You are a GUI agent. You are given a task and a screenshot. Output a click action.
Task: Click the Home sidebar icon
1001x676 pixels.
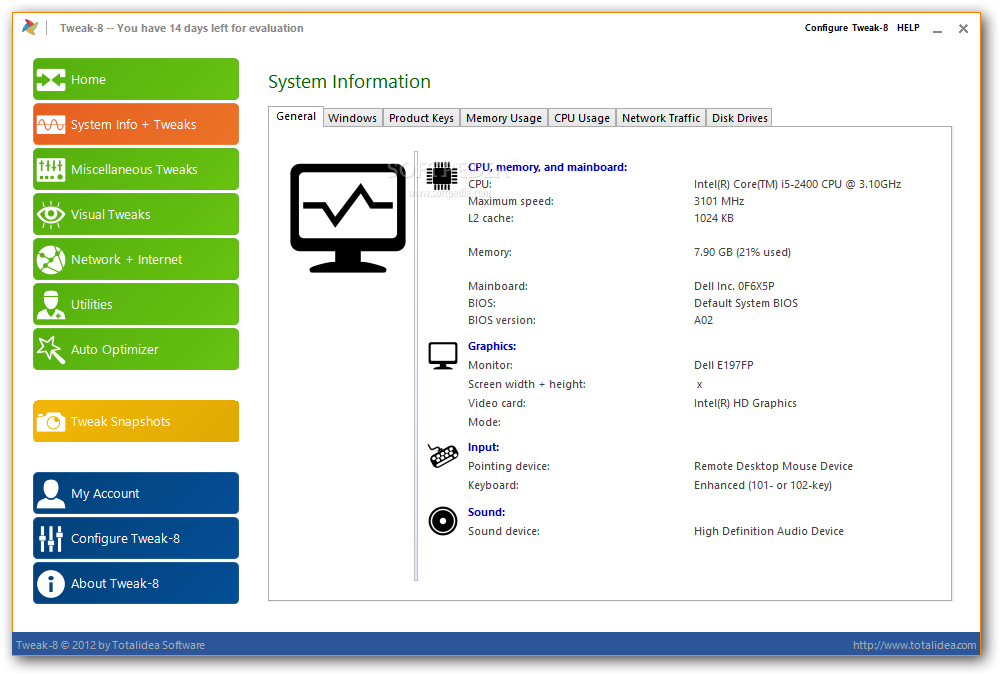tap(50, 80)
